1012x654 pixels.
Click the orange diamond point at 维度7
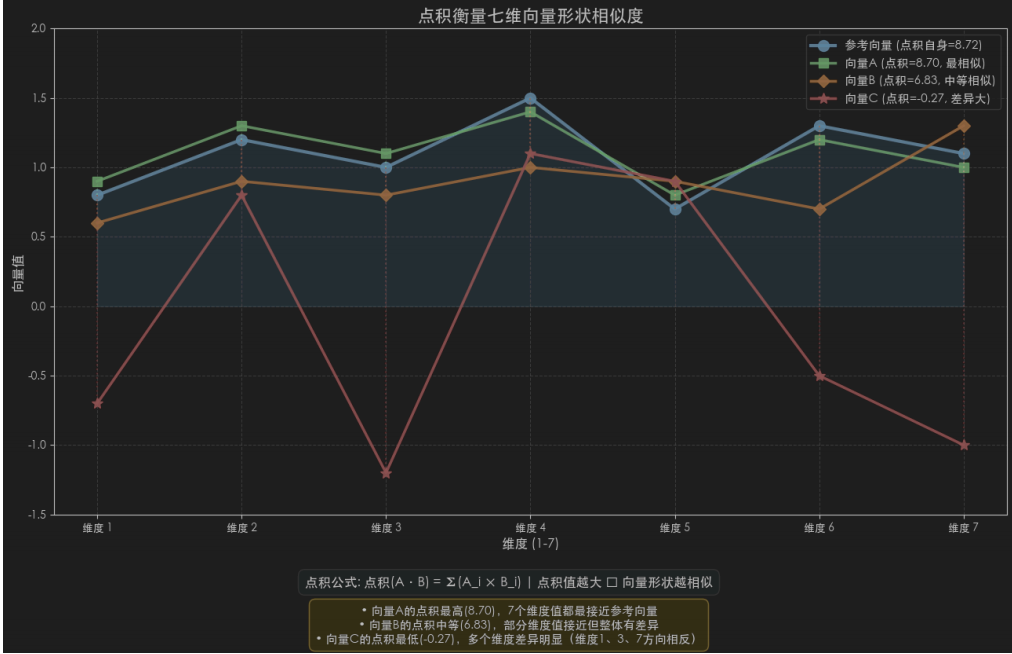click(963, 127)
